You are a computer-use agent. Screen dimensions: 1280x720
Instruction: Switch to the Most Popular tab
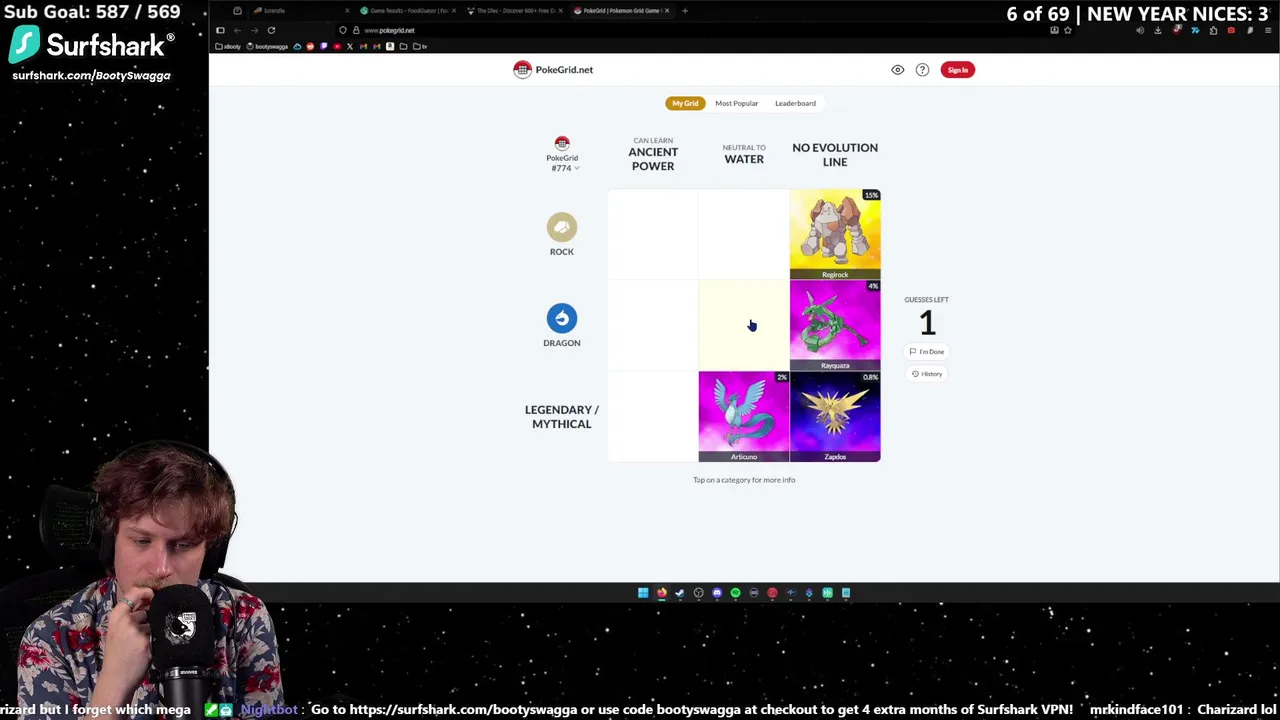(736, 103)
